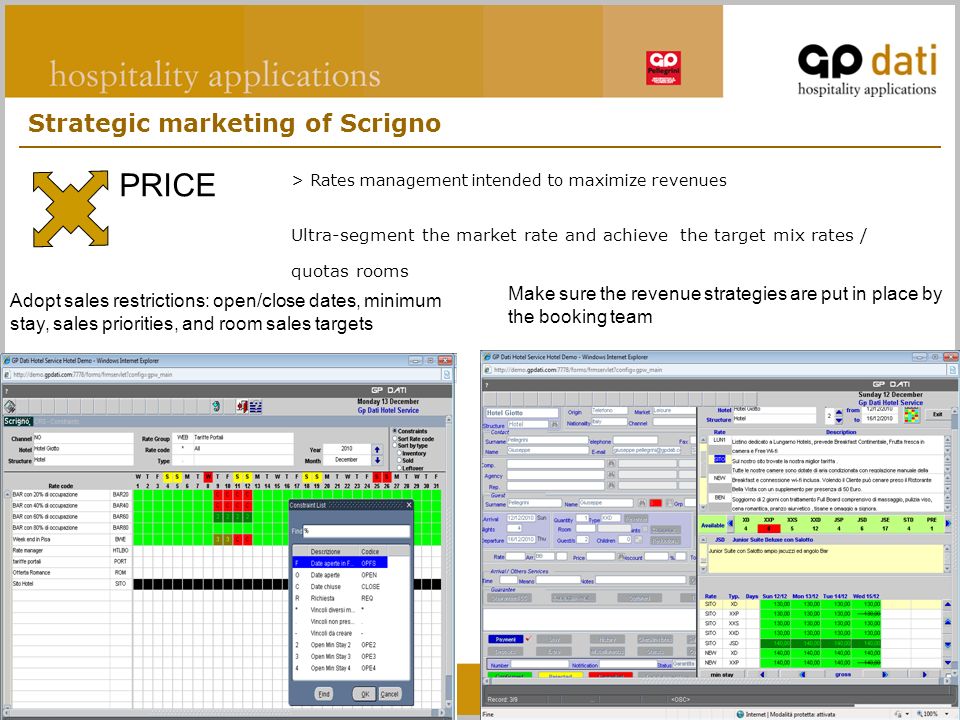Click double right arrow next to gross
The width and height of the screenshot is (960, 720).
click(x=884, y=674)
